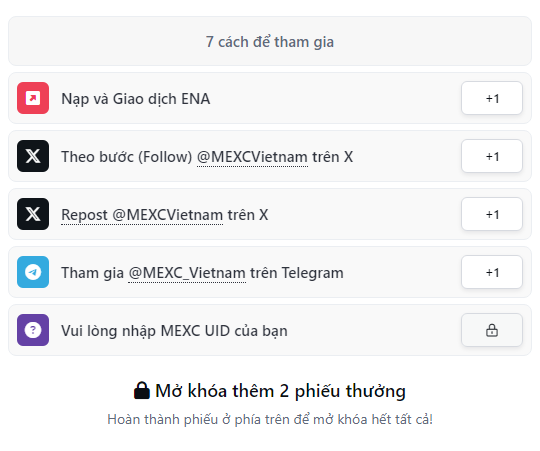Click the purple question mark icon
This screenshot has width=540, height=451.
pos(33,330)
